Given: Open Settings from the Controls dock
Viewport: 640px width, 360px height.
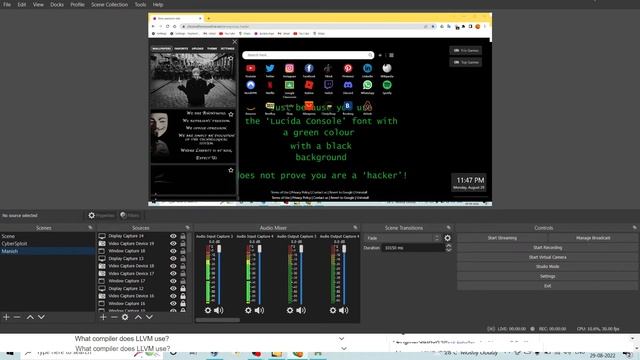Looking at the screenshot, I should click(547, 277).
